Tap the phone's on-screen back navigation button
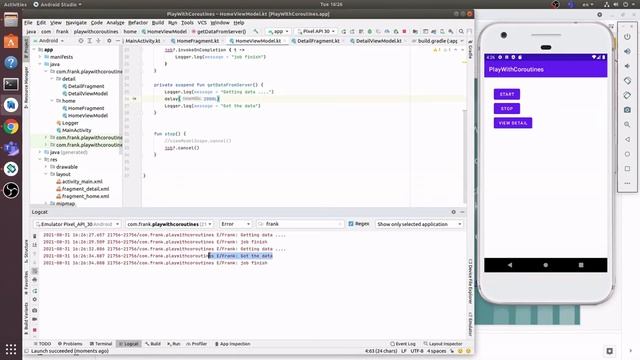Image resolution: width=640 pixels, height=360 pixels. pyautogui.click(x=510, y=265)
